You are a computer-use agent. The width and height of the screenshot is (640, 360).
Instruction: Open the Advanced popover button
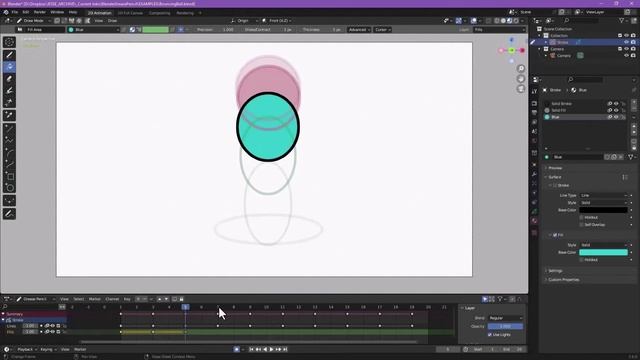point(359,30)
